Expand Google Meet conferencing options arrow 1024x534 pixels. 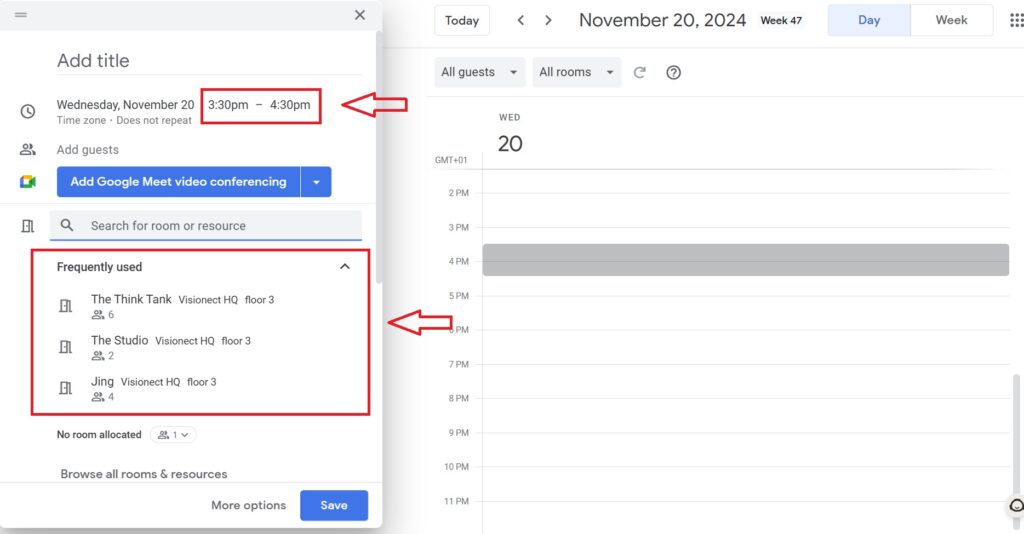(316, 182)
